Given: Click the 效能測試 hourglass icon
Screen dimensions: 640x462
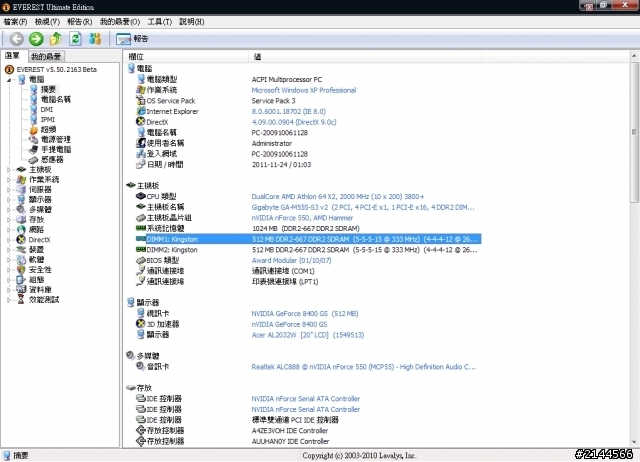Looking at the screenshot, I should [x=21, y=300].
